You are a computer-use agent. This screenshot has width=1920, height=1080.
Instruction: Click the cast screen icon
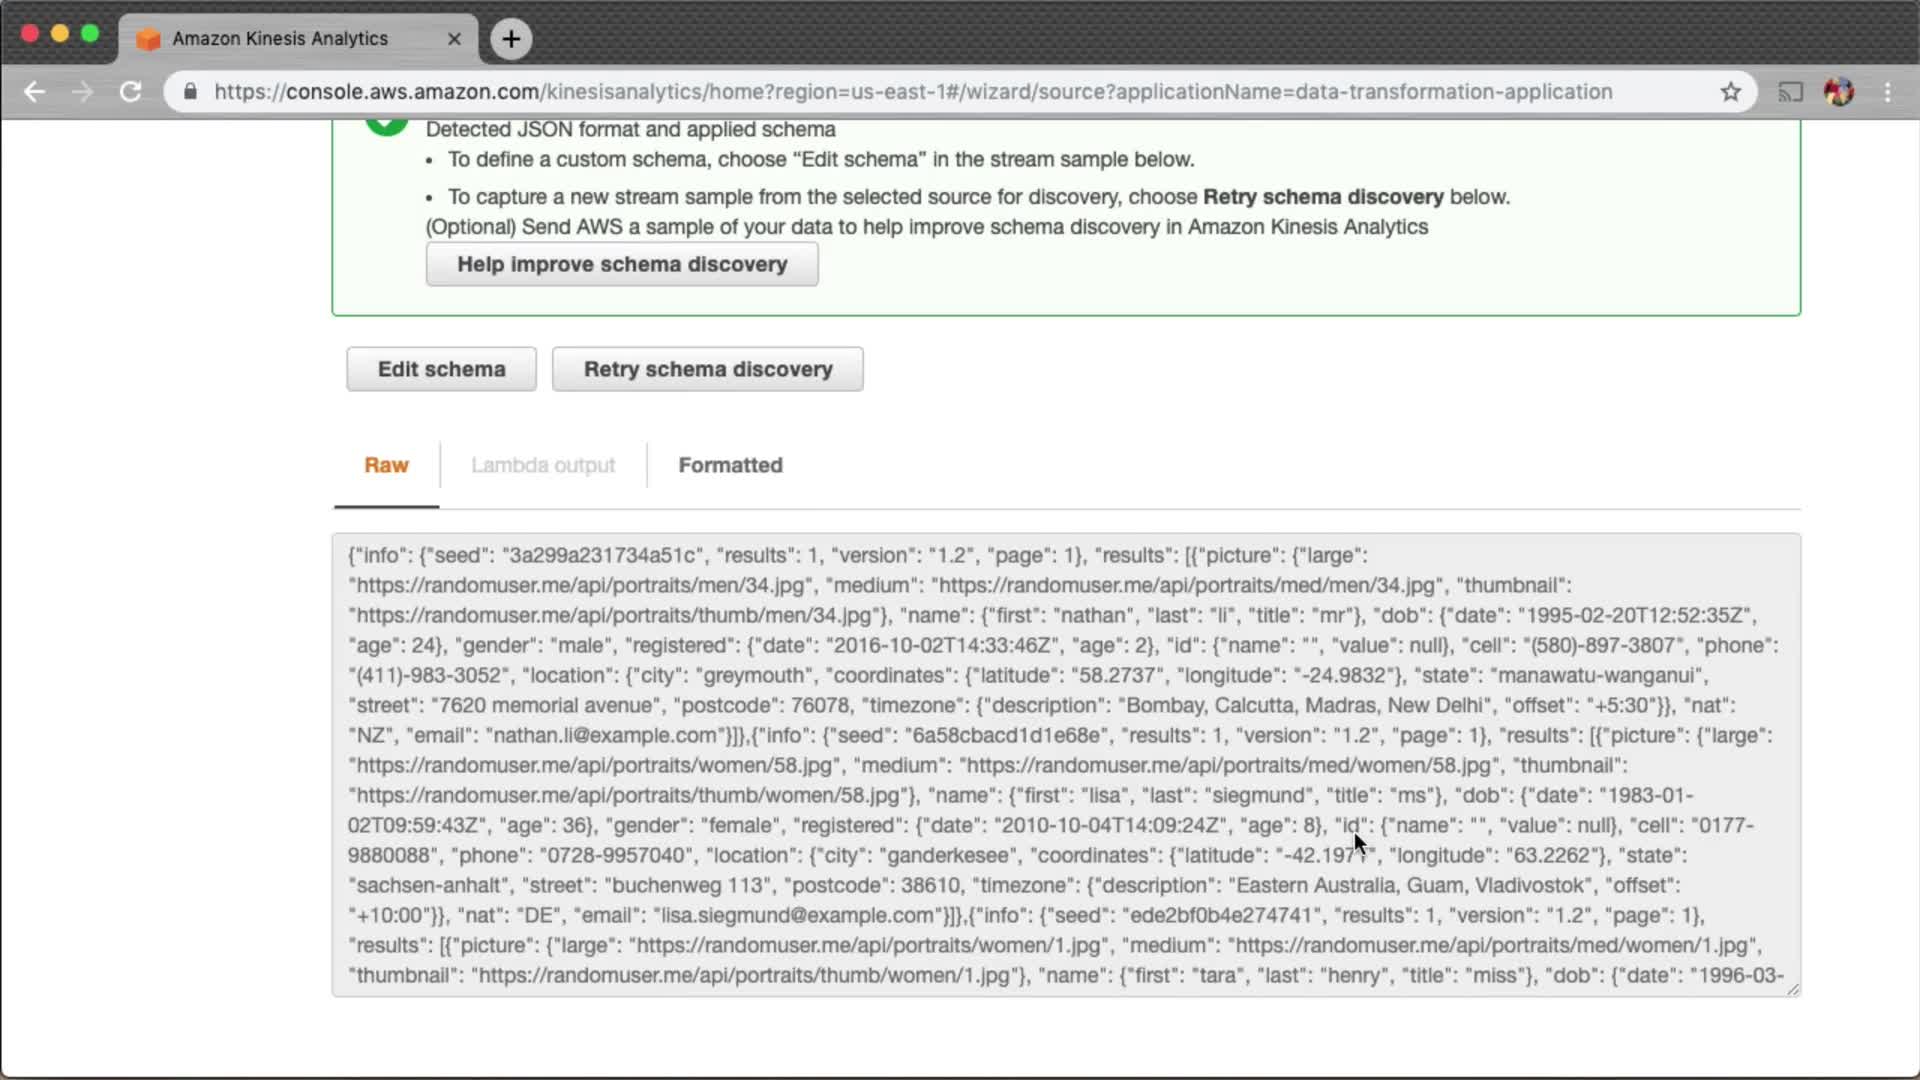point(1790,92)
